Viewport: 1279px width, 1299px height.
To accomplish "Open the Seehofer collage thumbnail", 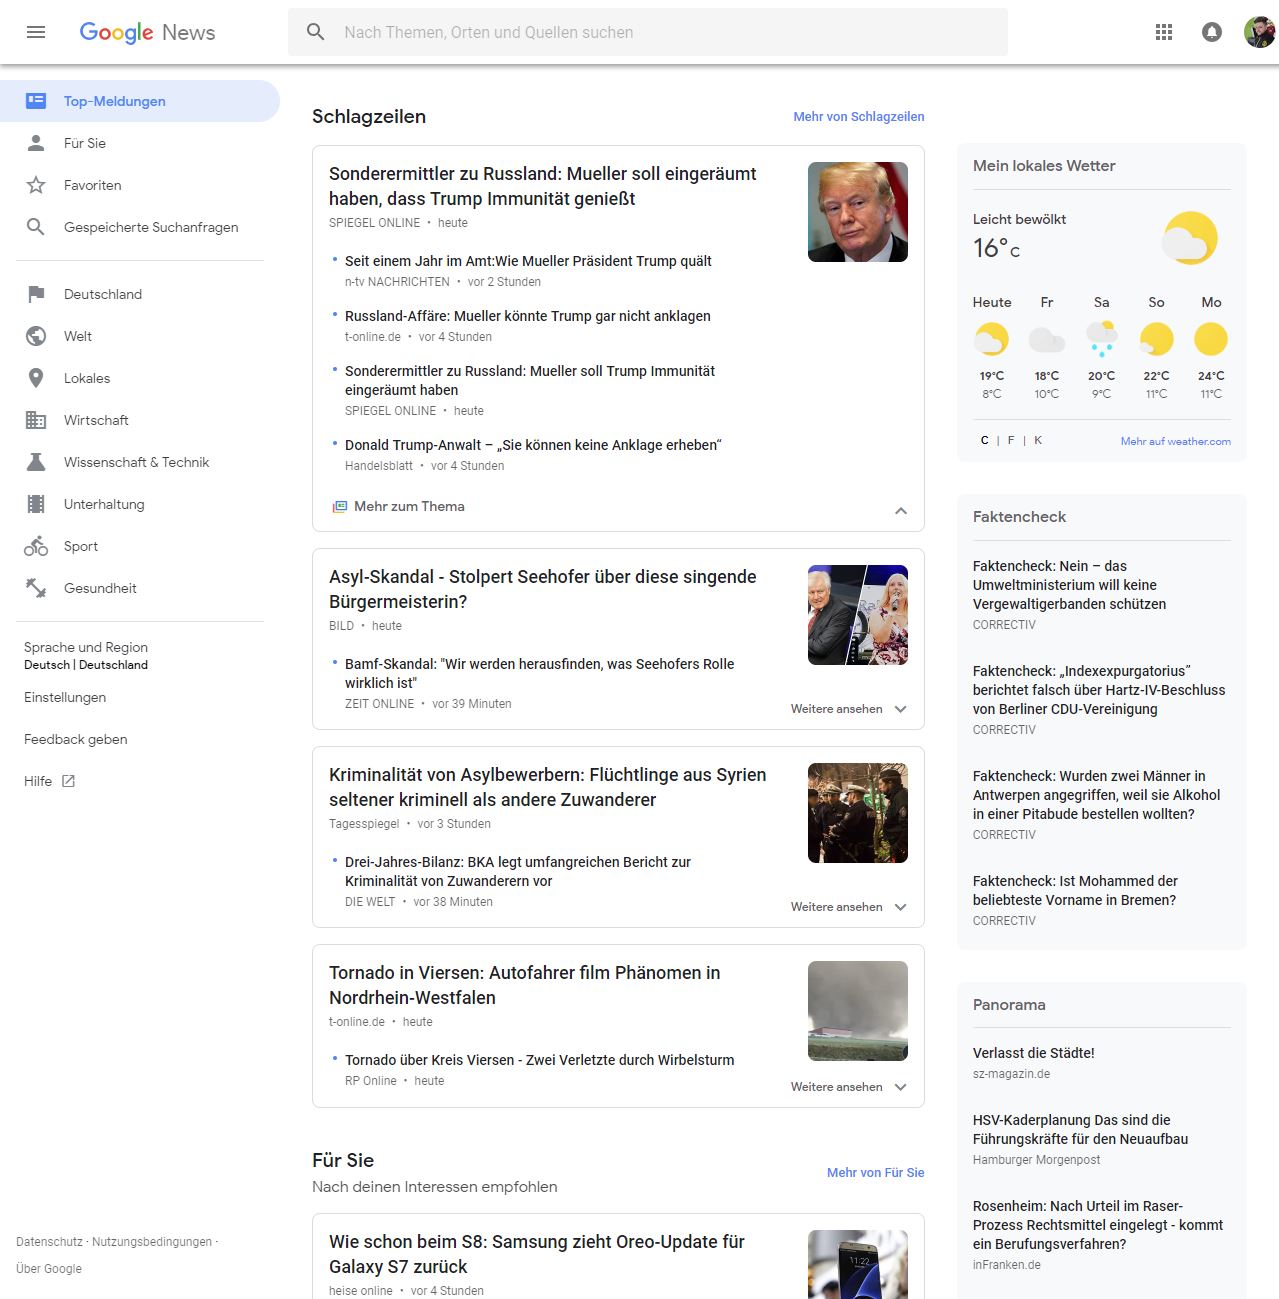I will pyautogui.click(x=858, y=615).
